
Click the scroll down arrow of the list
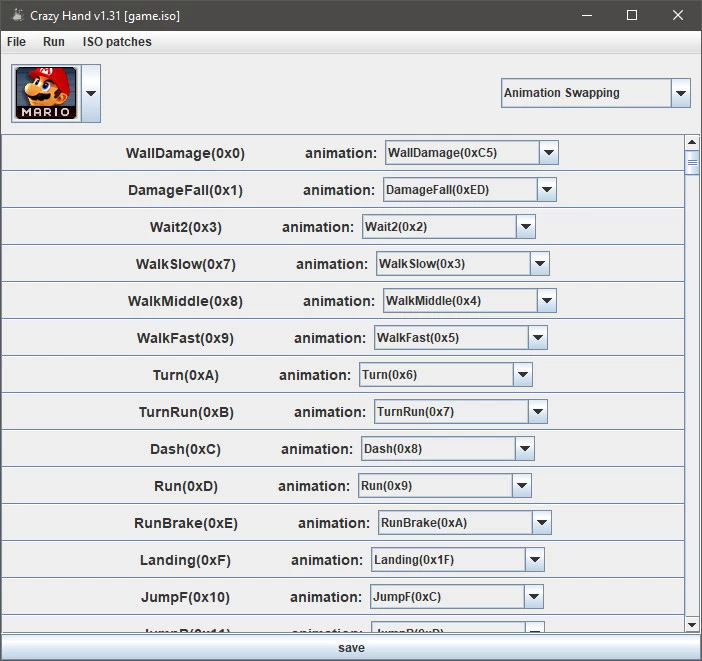coord(692,624)
